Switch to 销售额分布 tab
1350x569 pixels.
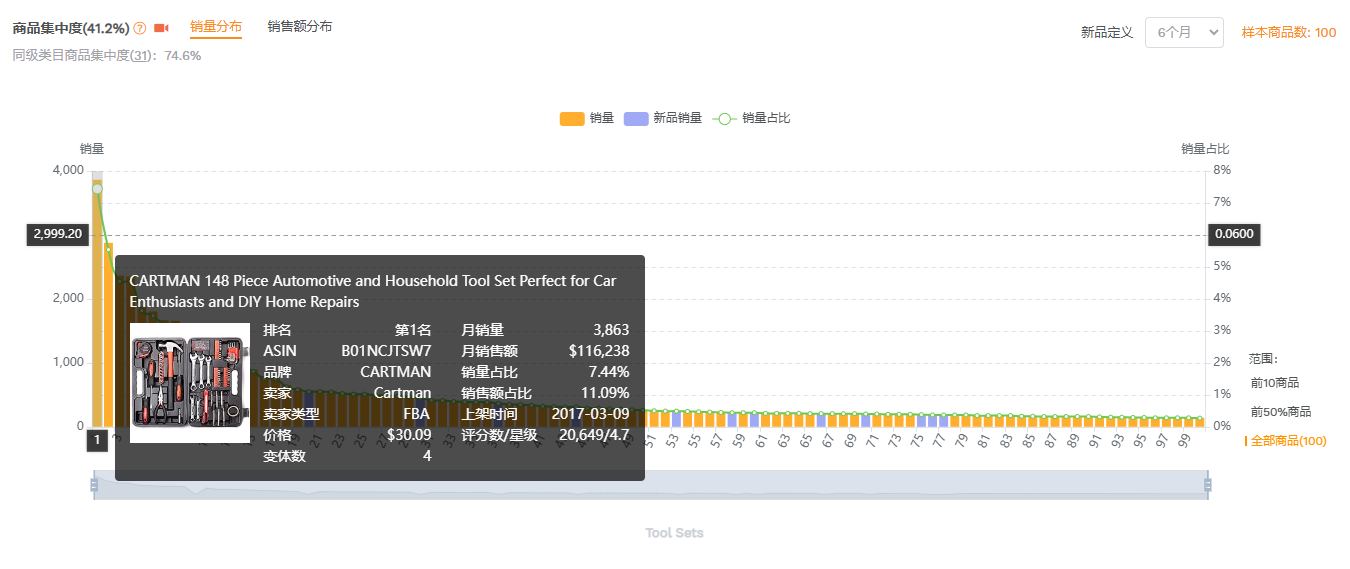[x=299, y=27]
